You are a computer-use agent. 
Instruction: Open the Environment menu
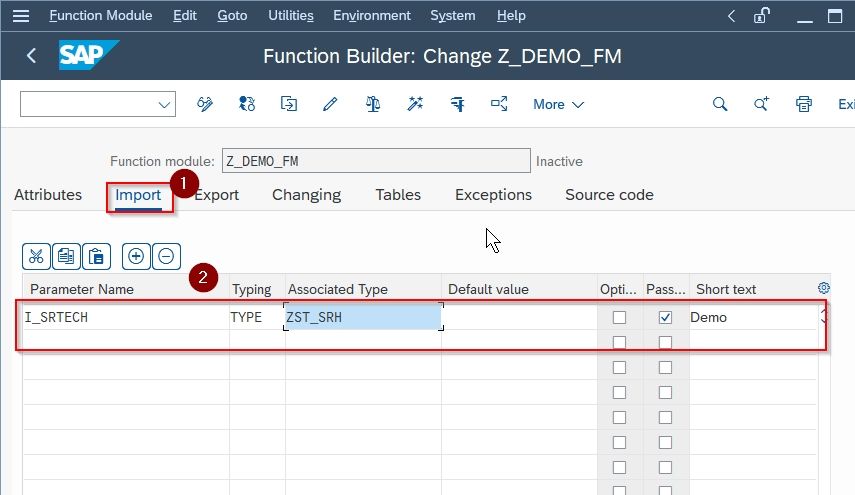(372, 16)
